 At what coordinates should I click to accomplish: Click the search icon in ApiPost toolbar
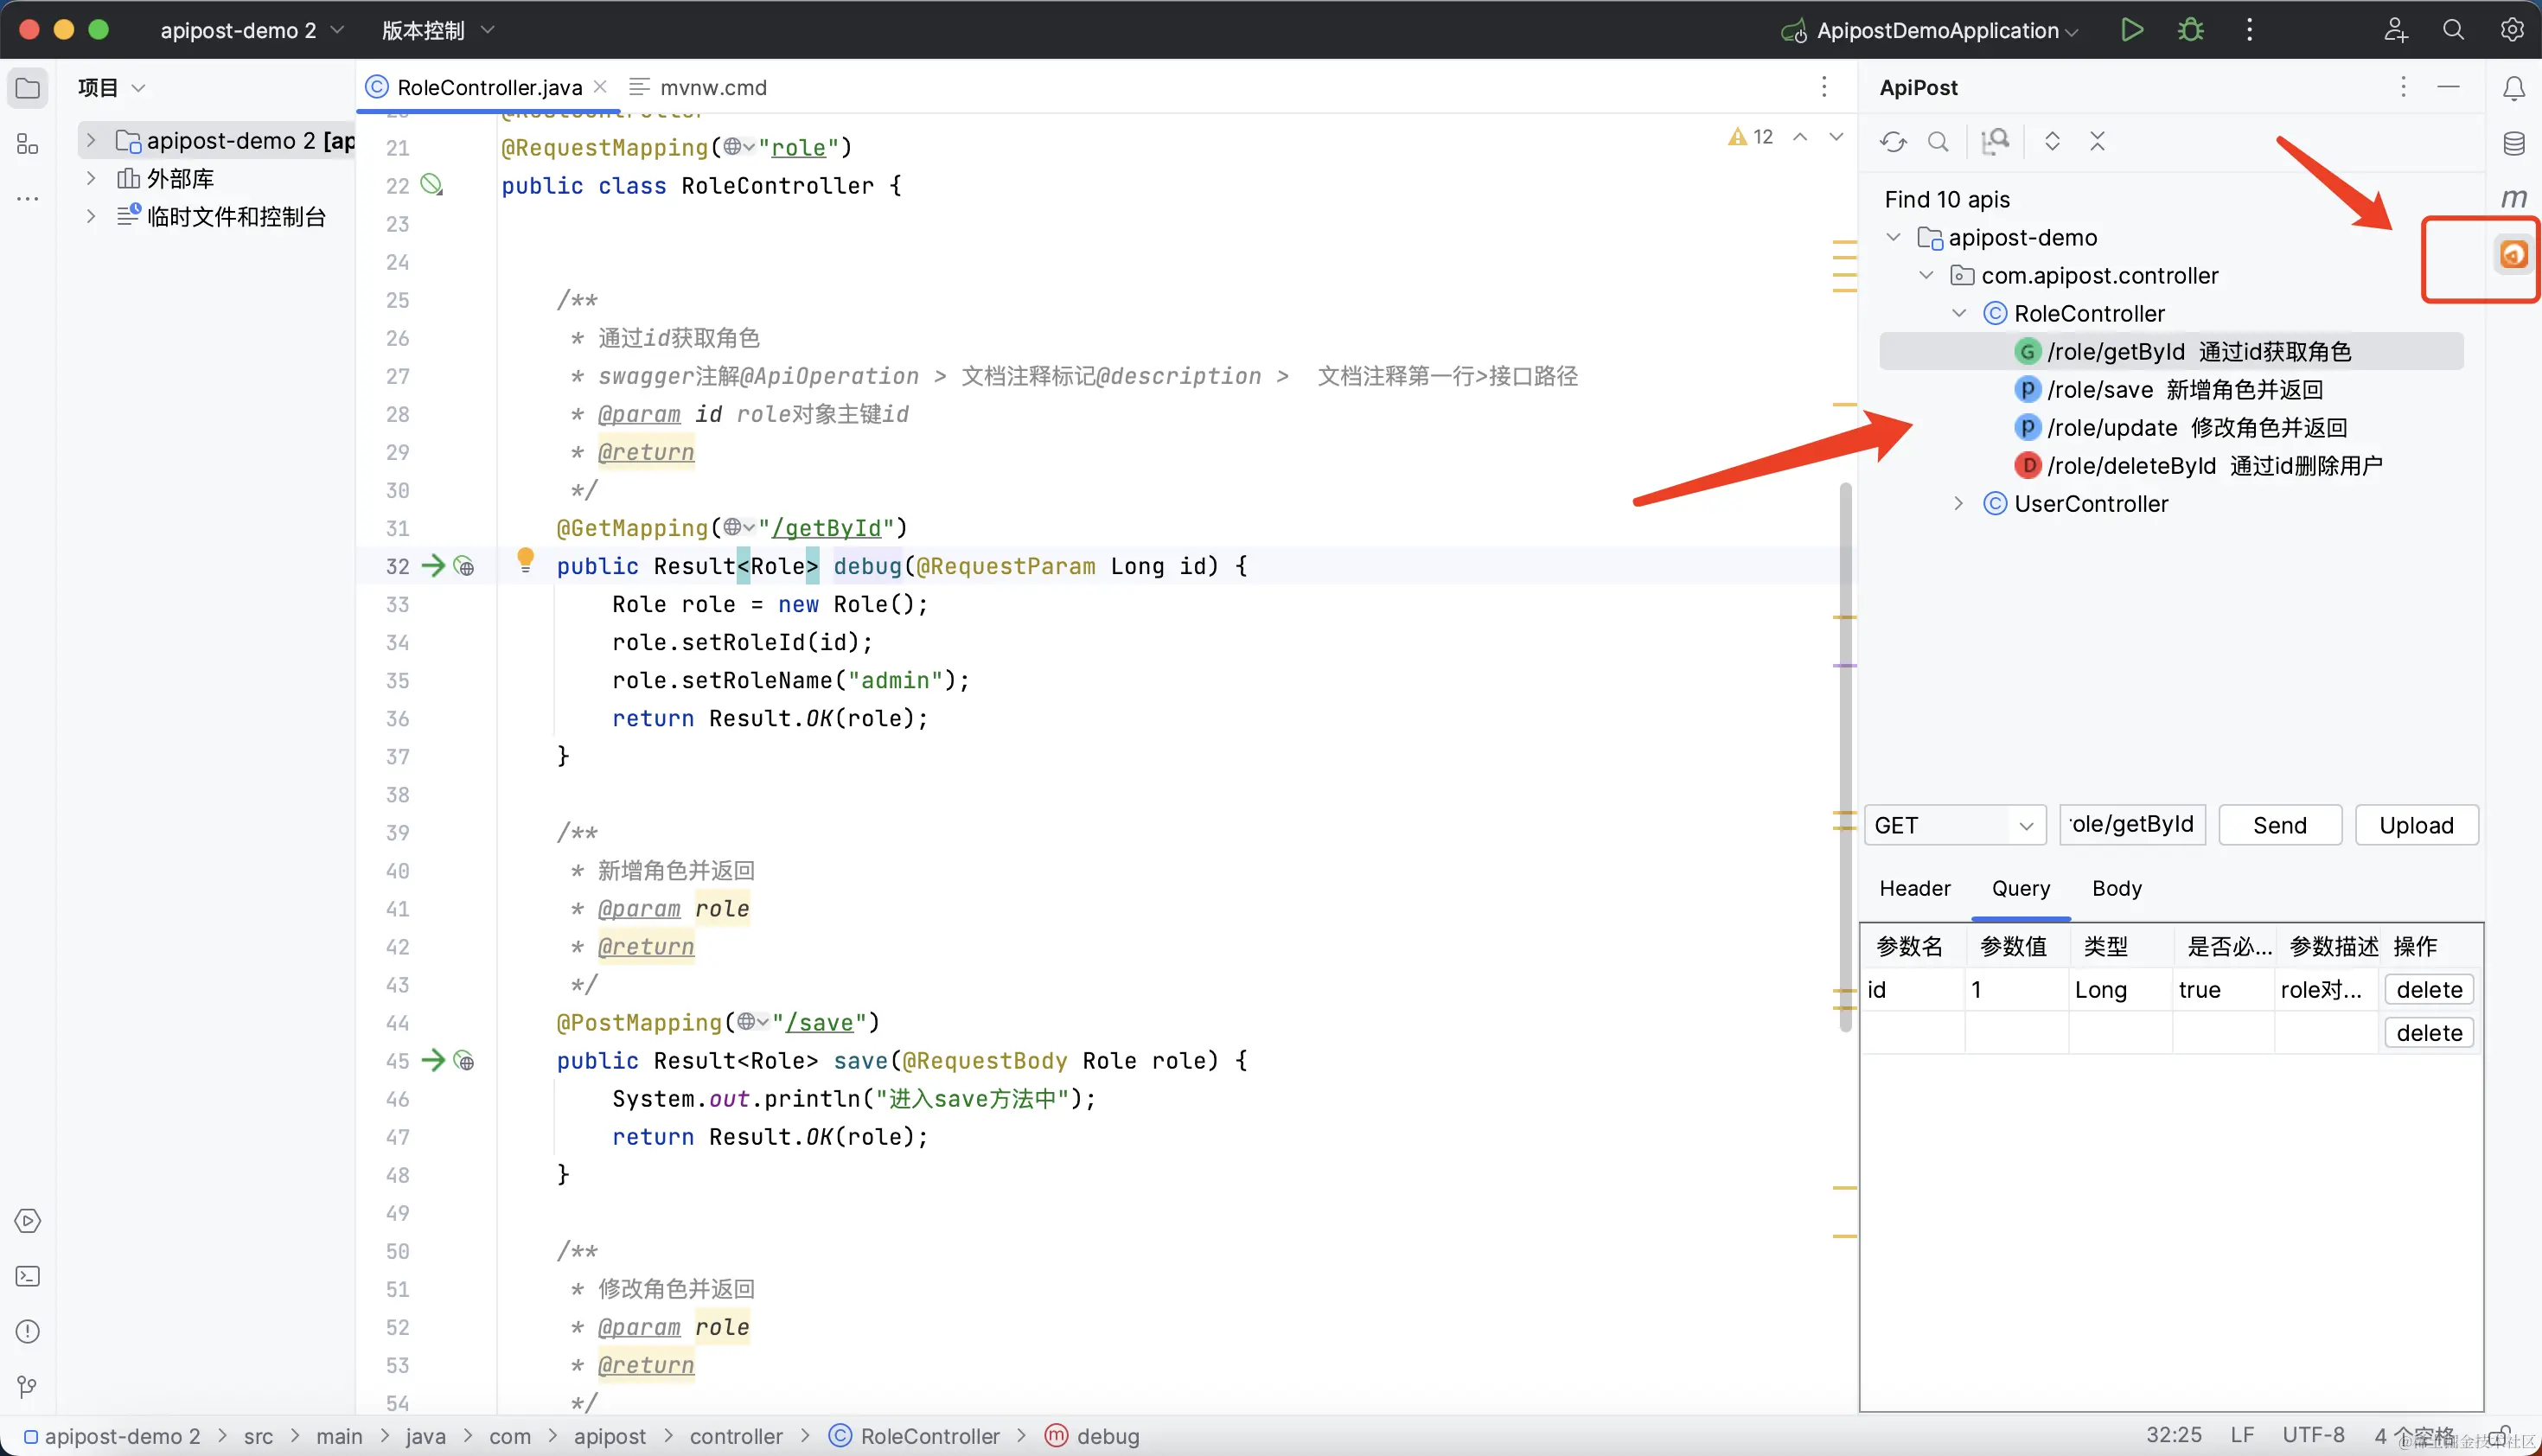click(1938, 142)
